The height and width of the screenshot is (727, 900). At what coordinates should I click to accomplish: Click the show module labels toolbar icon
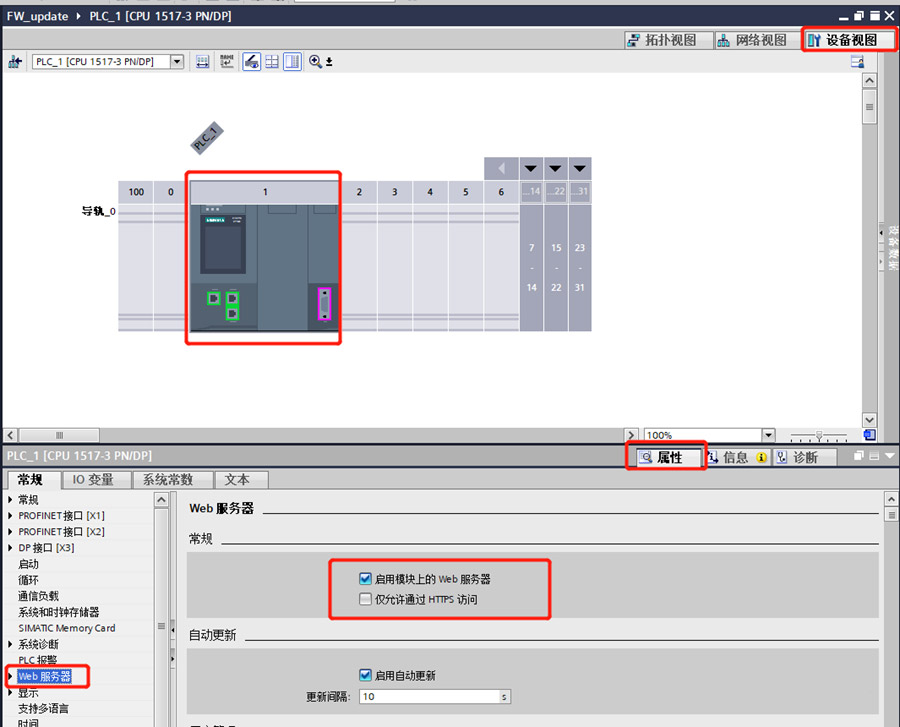(x=227, y=62)
